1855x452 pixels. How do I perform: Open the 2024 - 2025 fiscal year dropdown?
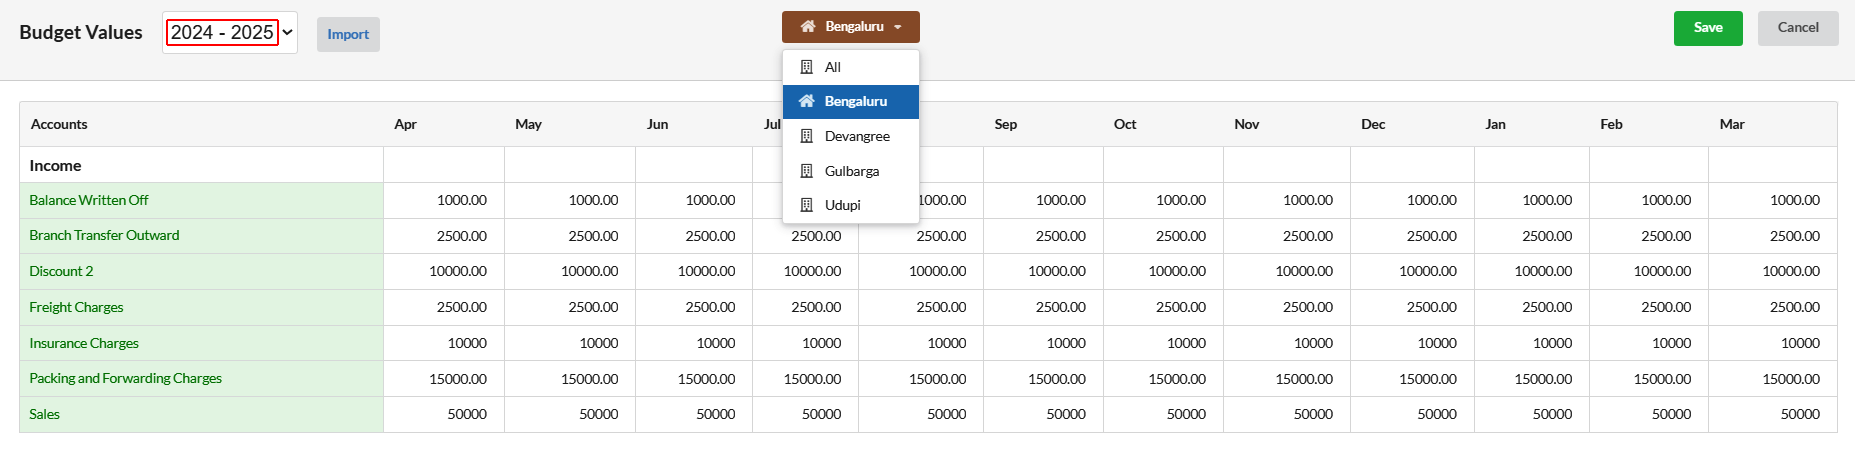[x=230, y=32]
